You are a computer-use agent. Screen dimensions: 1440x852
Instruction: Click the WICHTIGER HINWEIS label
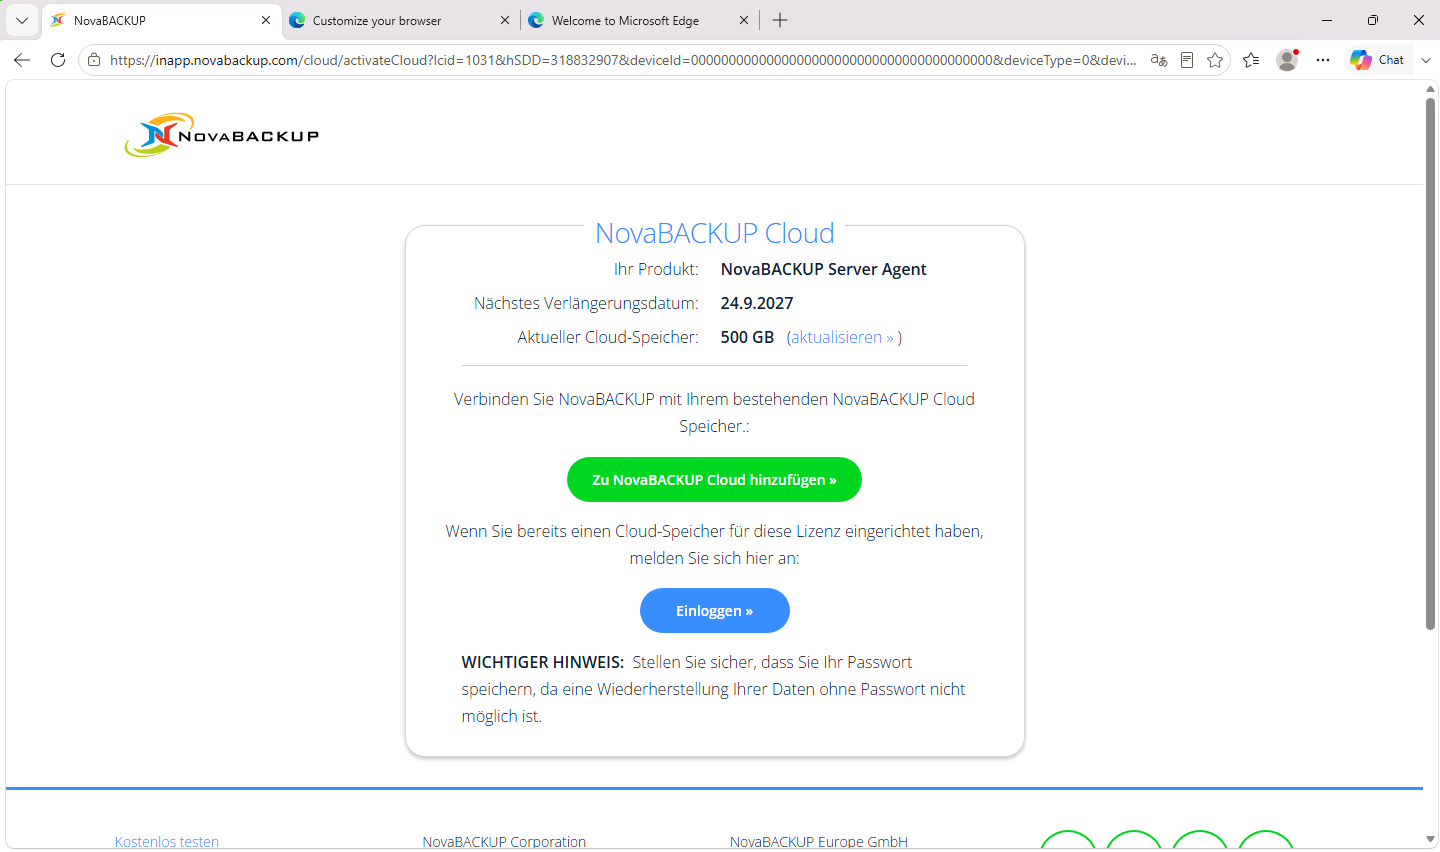[542, 662]
